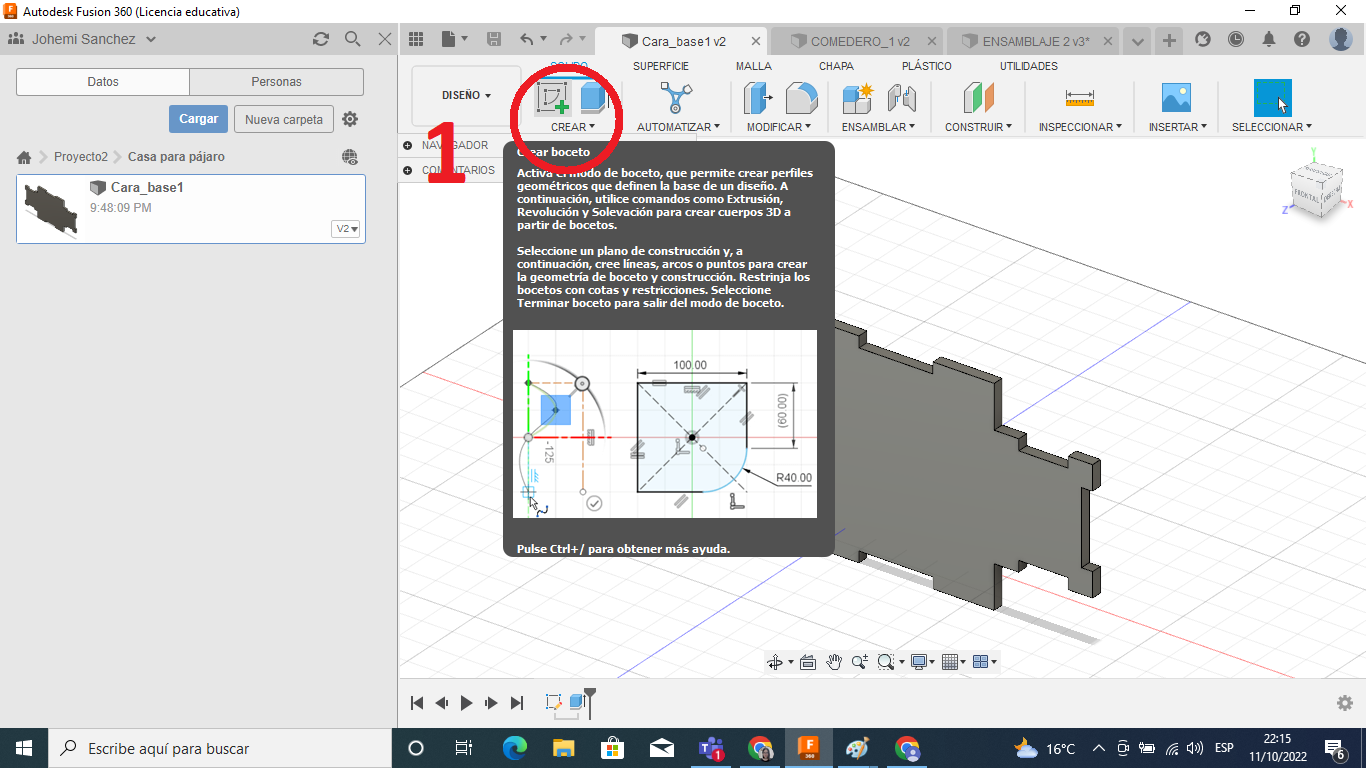The image size is (1366, 768).
Task: Open the ENSAMBLAR dropdown menu
Action: point(879,127)
